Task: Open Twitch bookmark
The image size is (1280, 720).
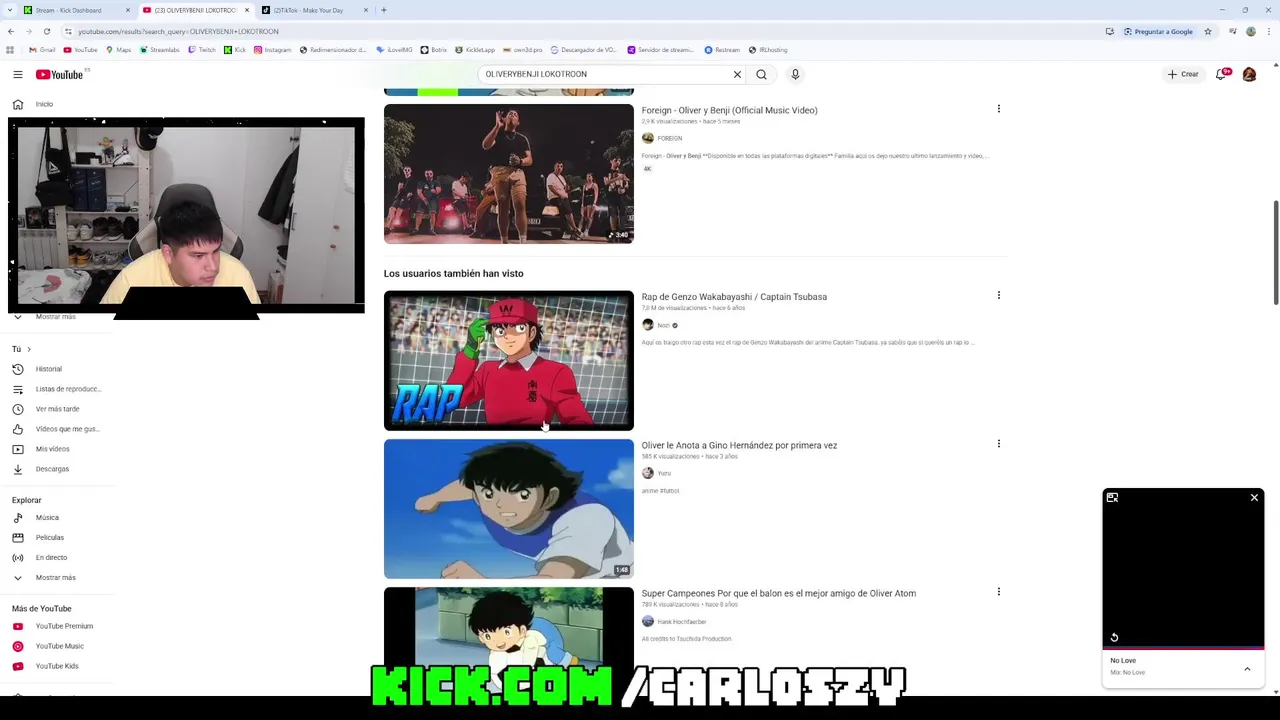Action: 202,50
